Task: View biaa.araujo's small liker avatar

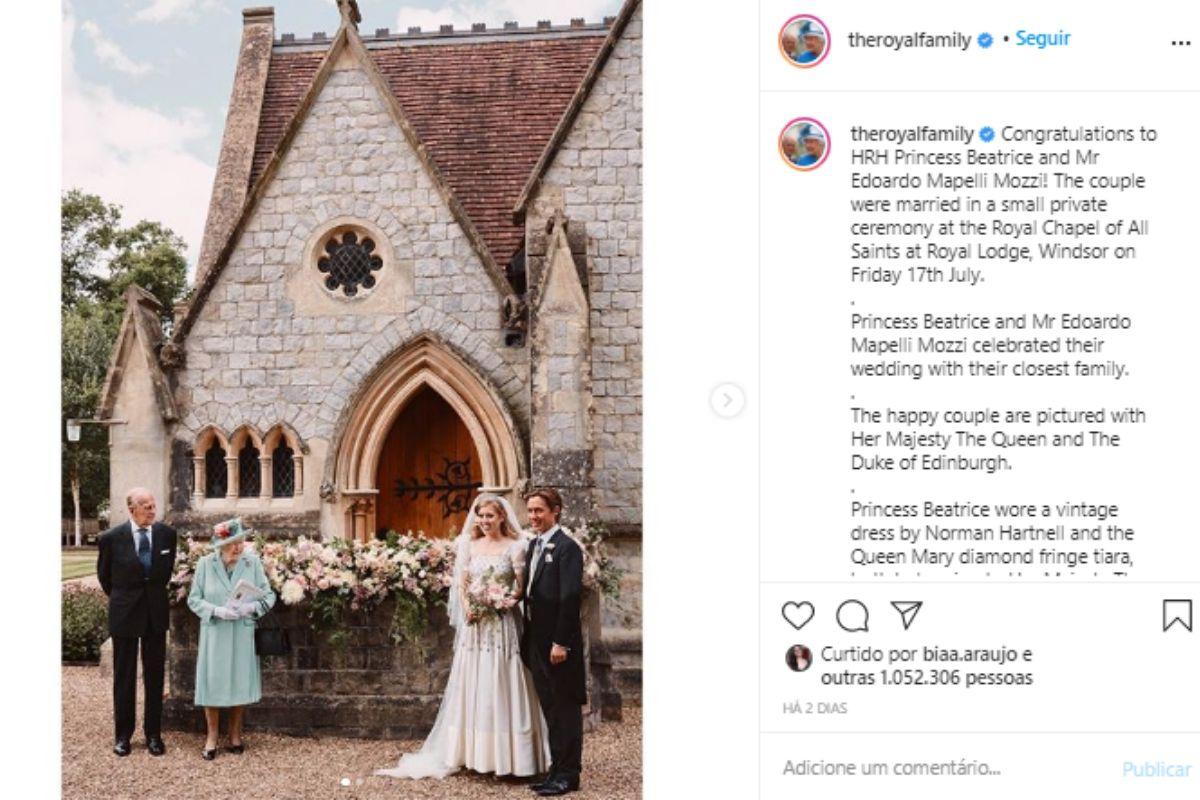Action: click(798, 657)
